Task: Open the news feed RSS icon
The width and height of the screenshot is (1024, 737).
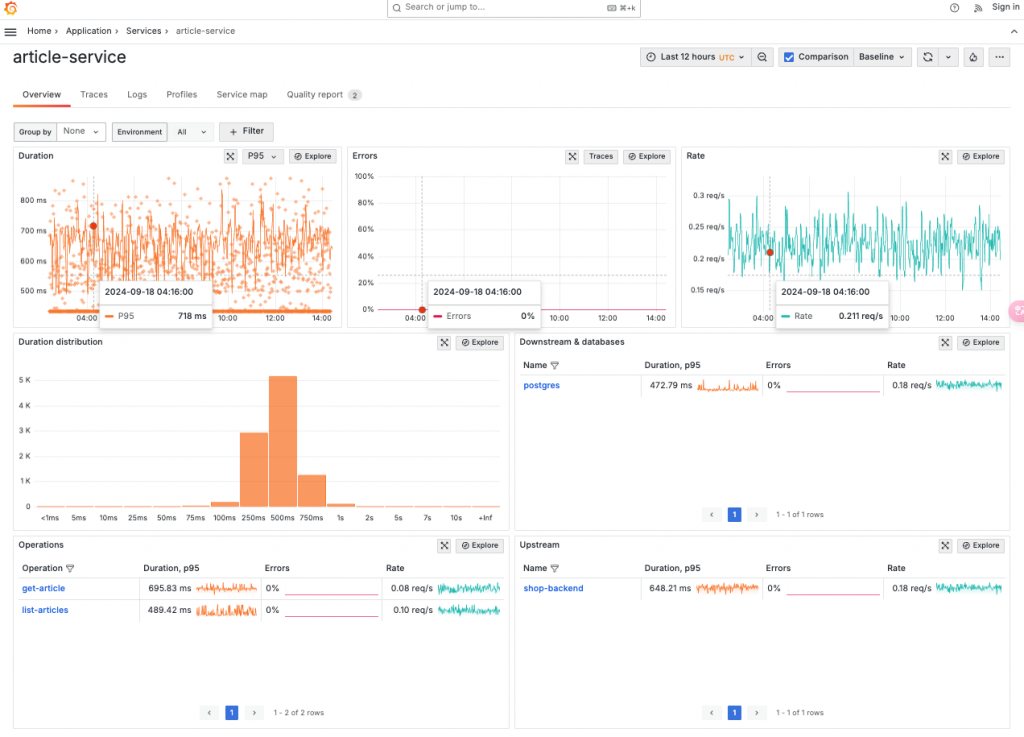Action: (x=978, y=8)
